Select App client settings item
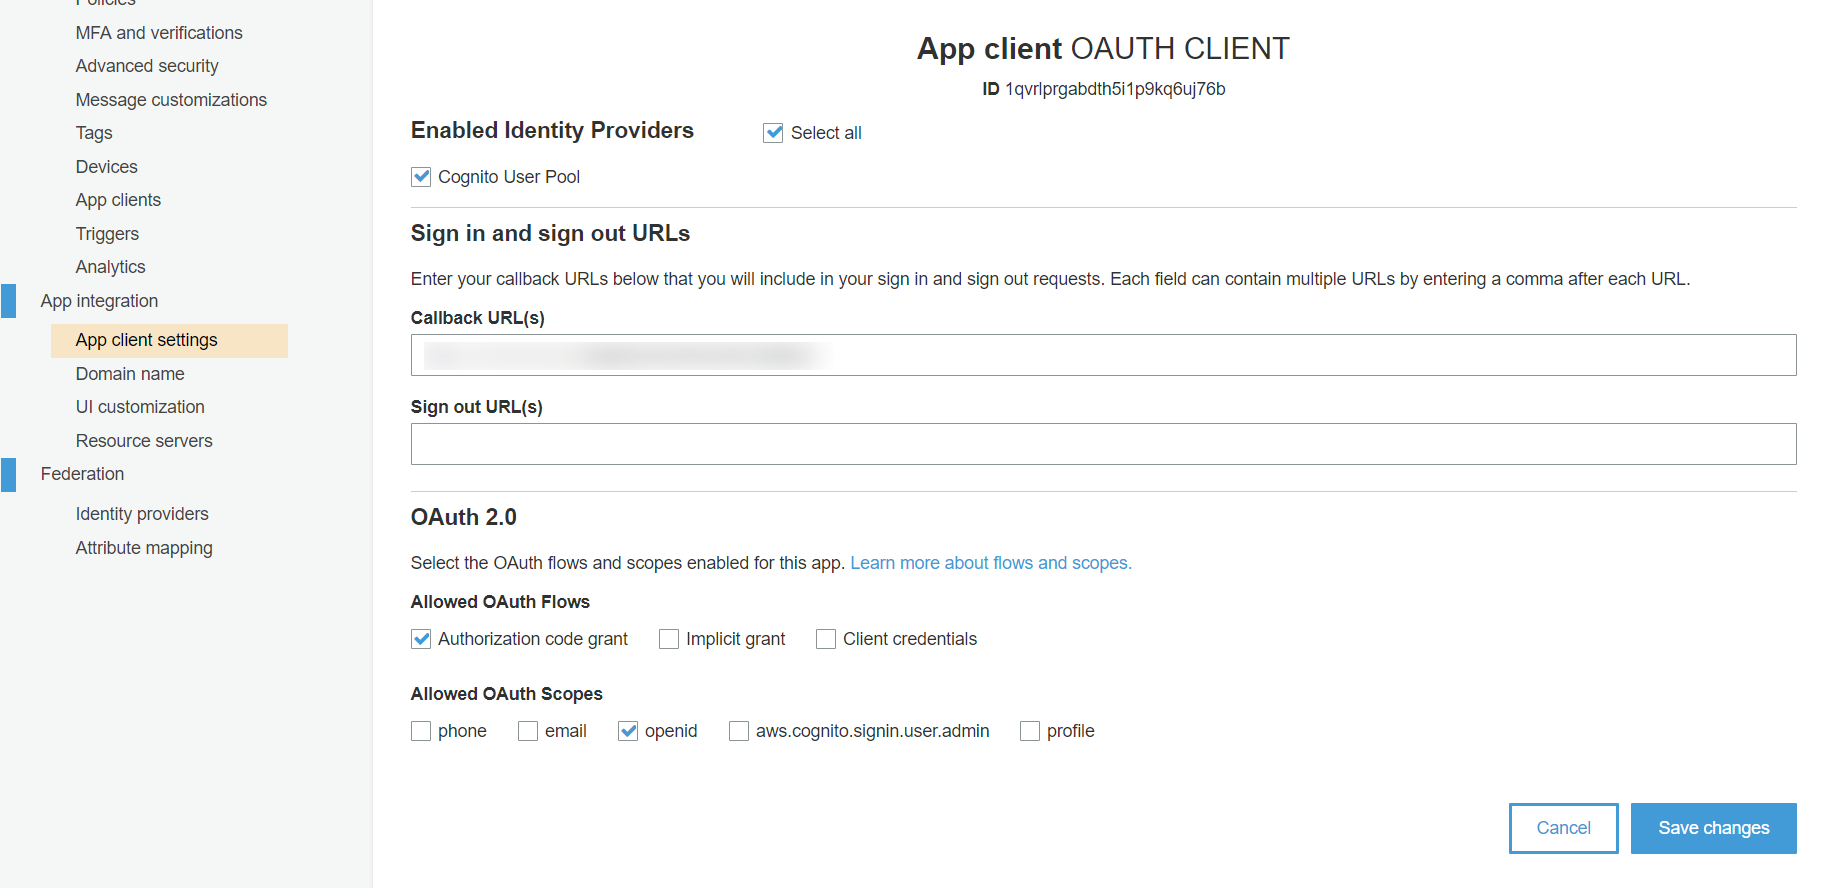 tap(169, 340)
